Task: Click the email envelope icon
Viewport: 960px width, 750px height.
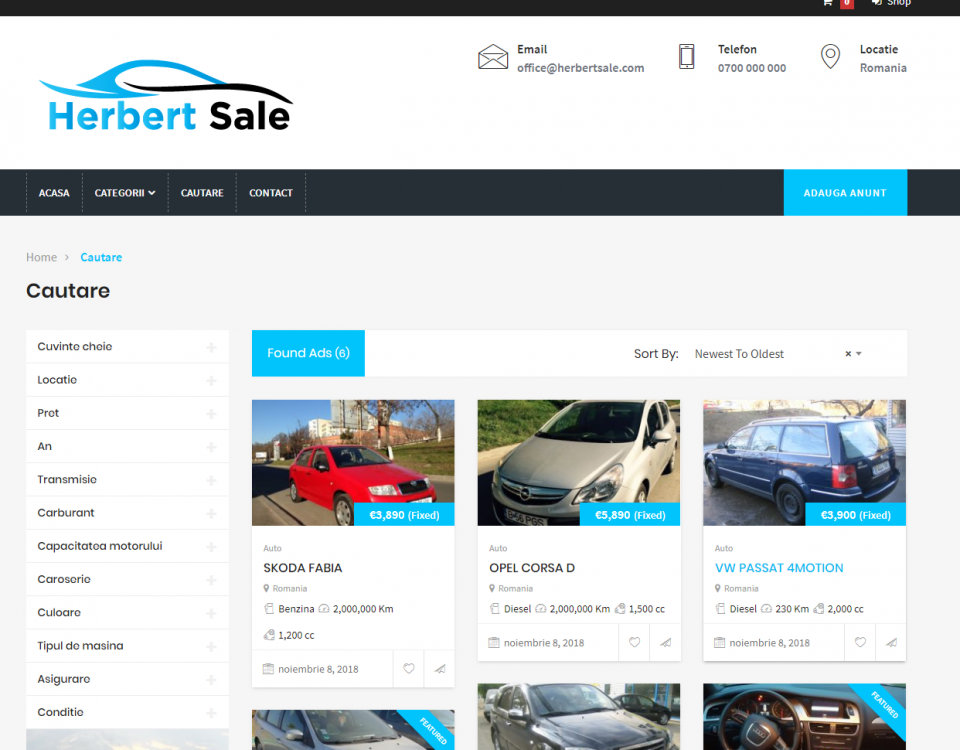Action: (493, 57)
